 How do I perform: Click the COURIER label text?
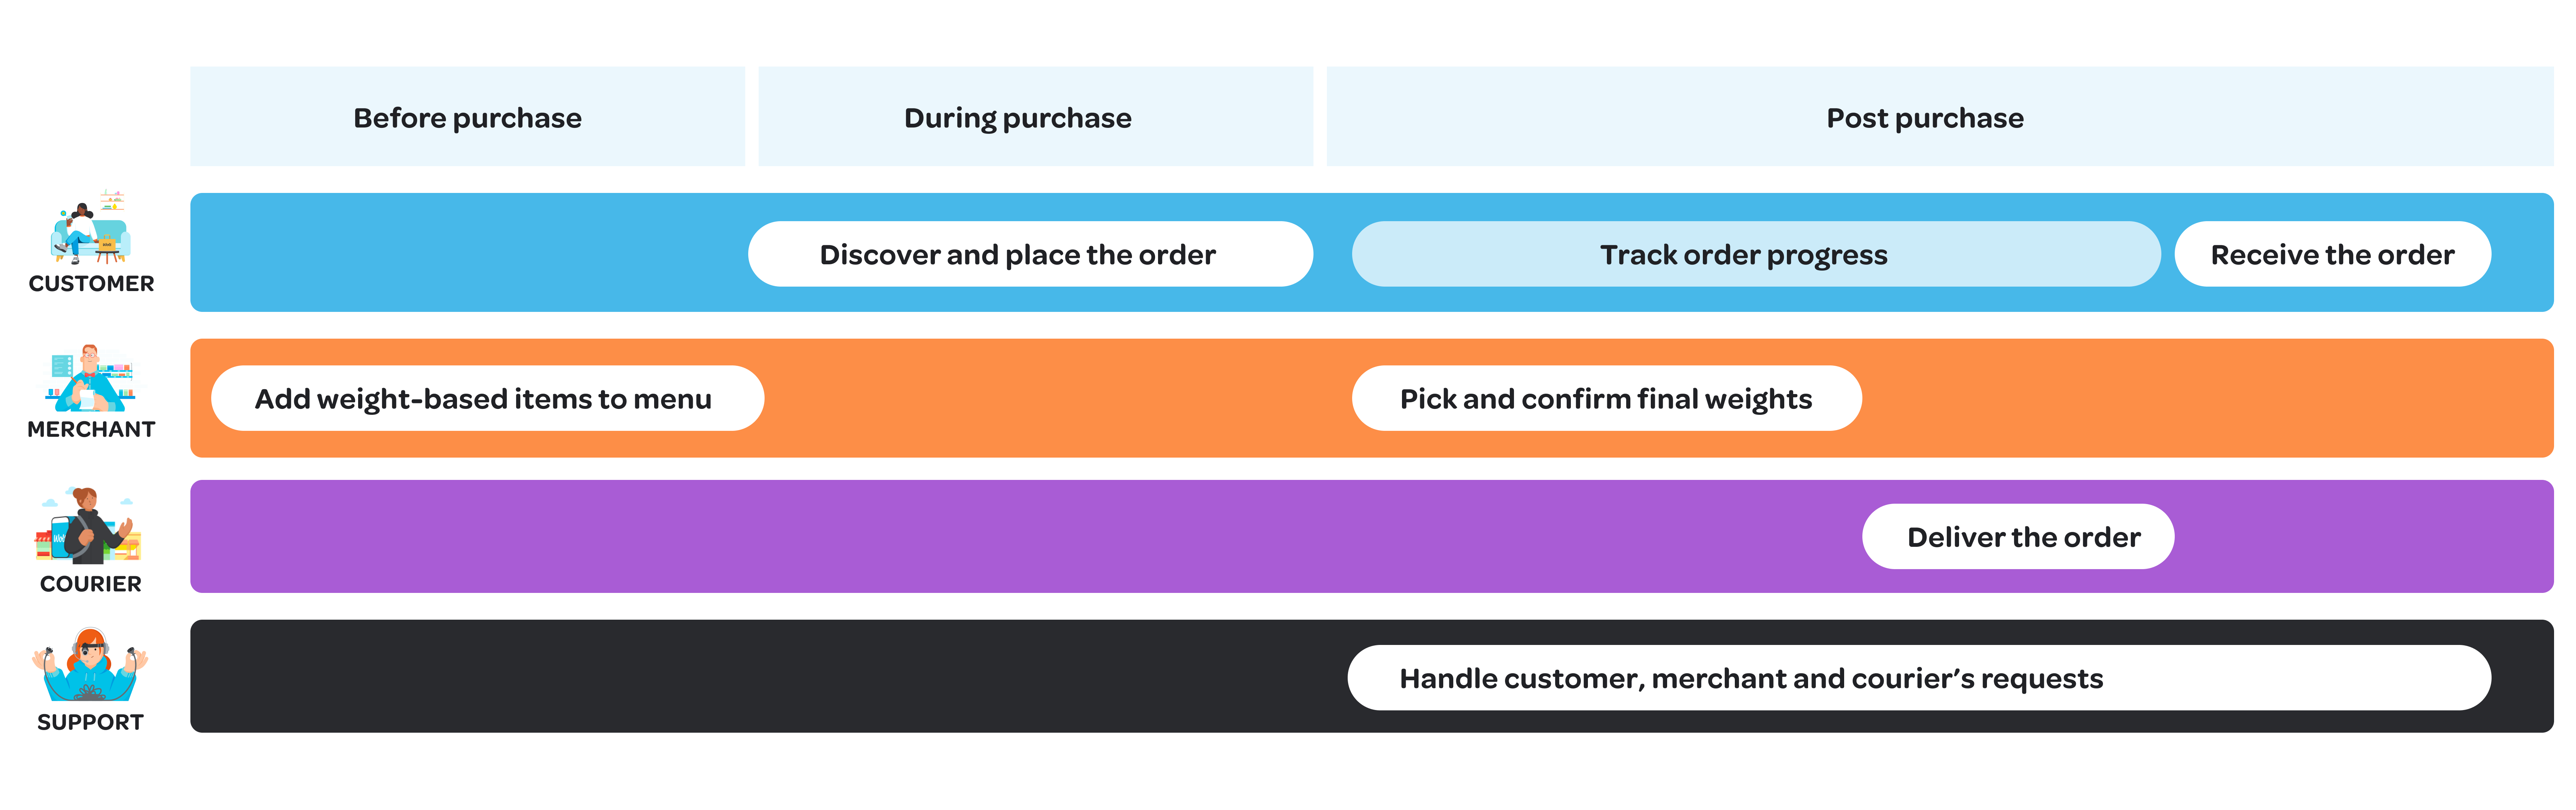(91, 584)
